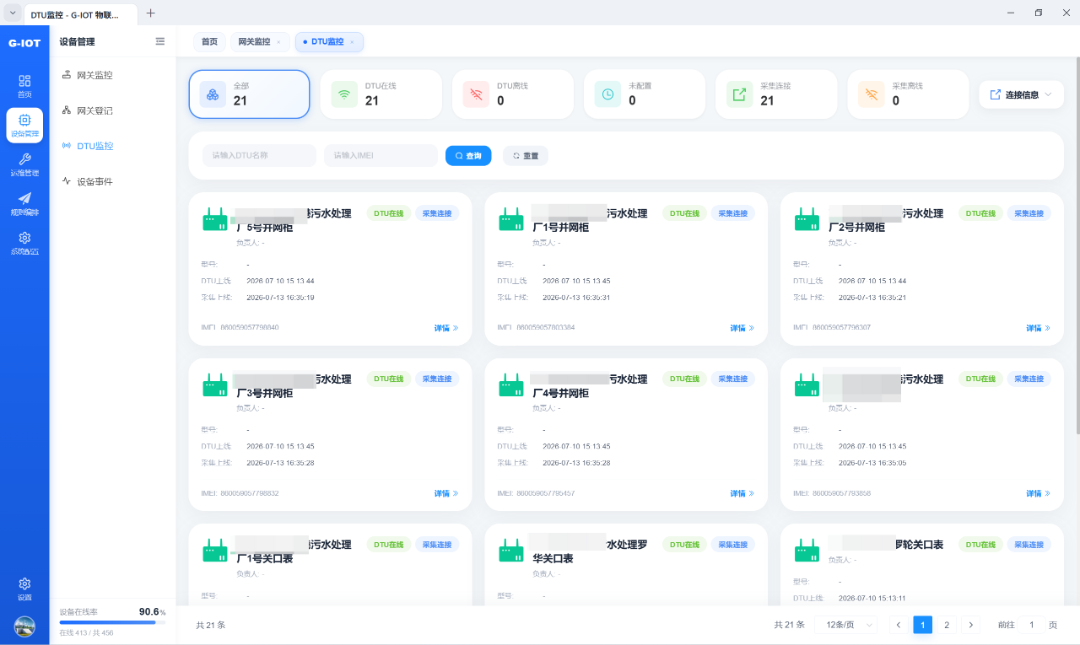
Task: Expand the 连接信息 dropdown
Action: 1021,94
